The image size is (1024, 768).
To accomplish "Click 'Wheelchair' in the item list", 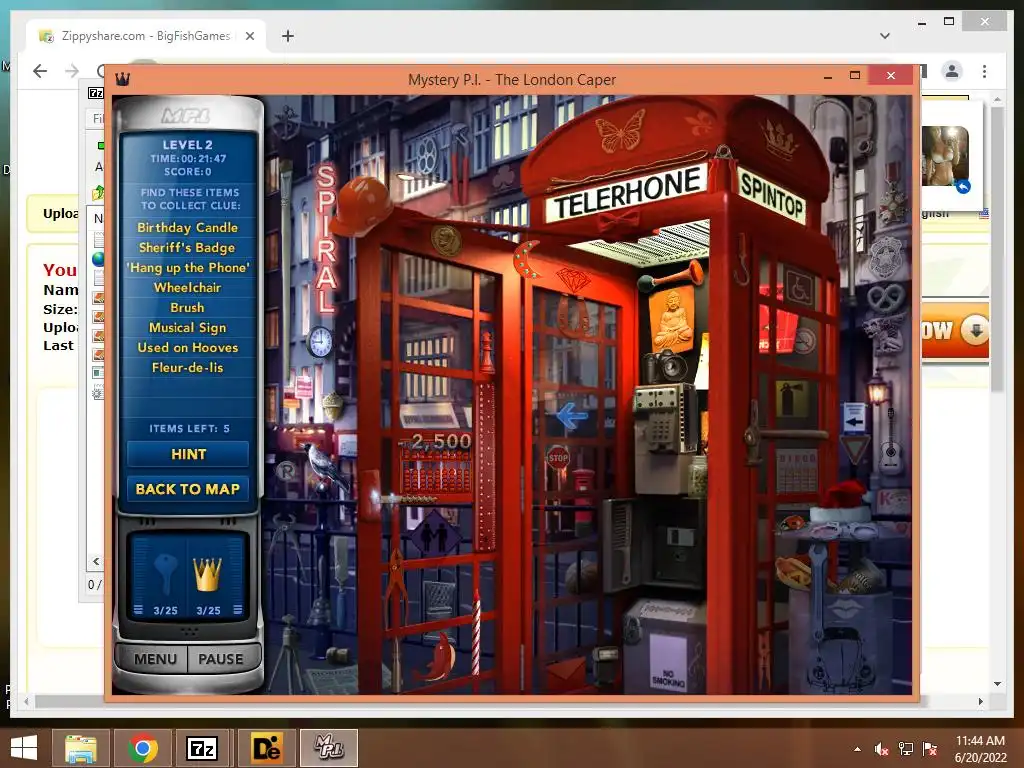I will click(187, 287).
